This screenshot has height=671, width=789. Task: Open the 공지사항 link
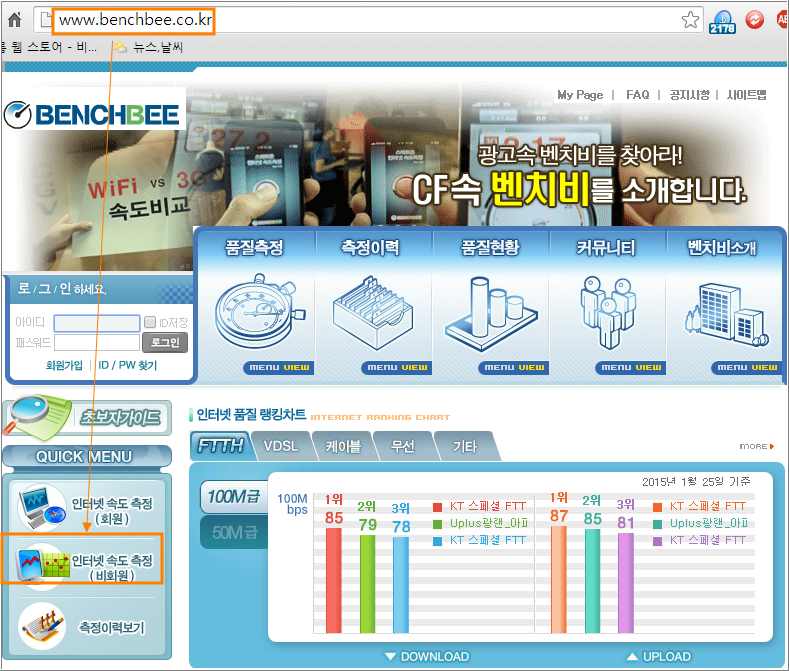[689, 95]
